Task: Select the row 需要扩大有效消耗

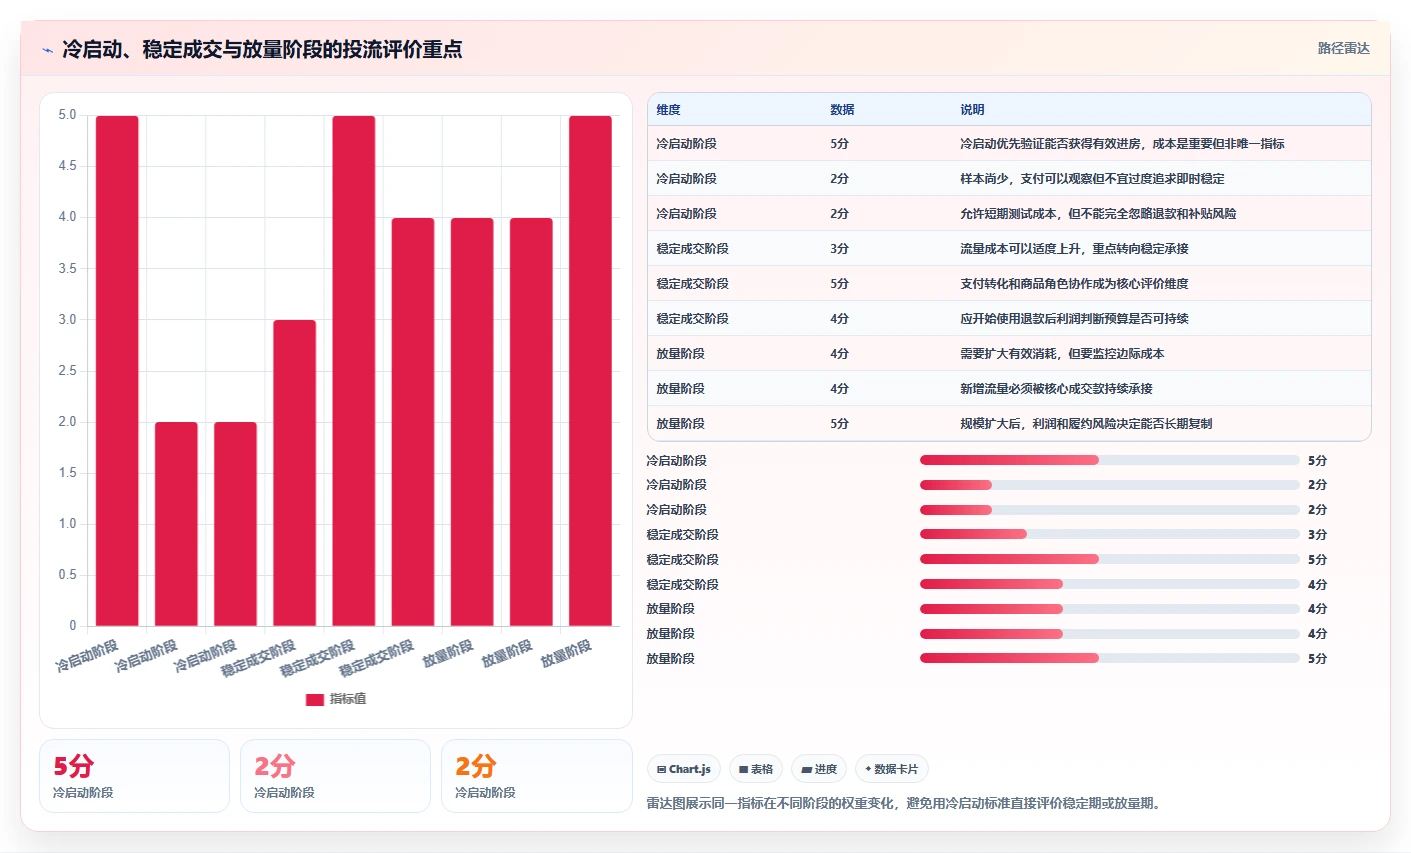Action: pos(1009,353)
